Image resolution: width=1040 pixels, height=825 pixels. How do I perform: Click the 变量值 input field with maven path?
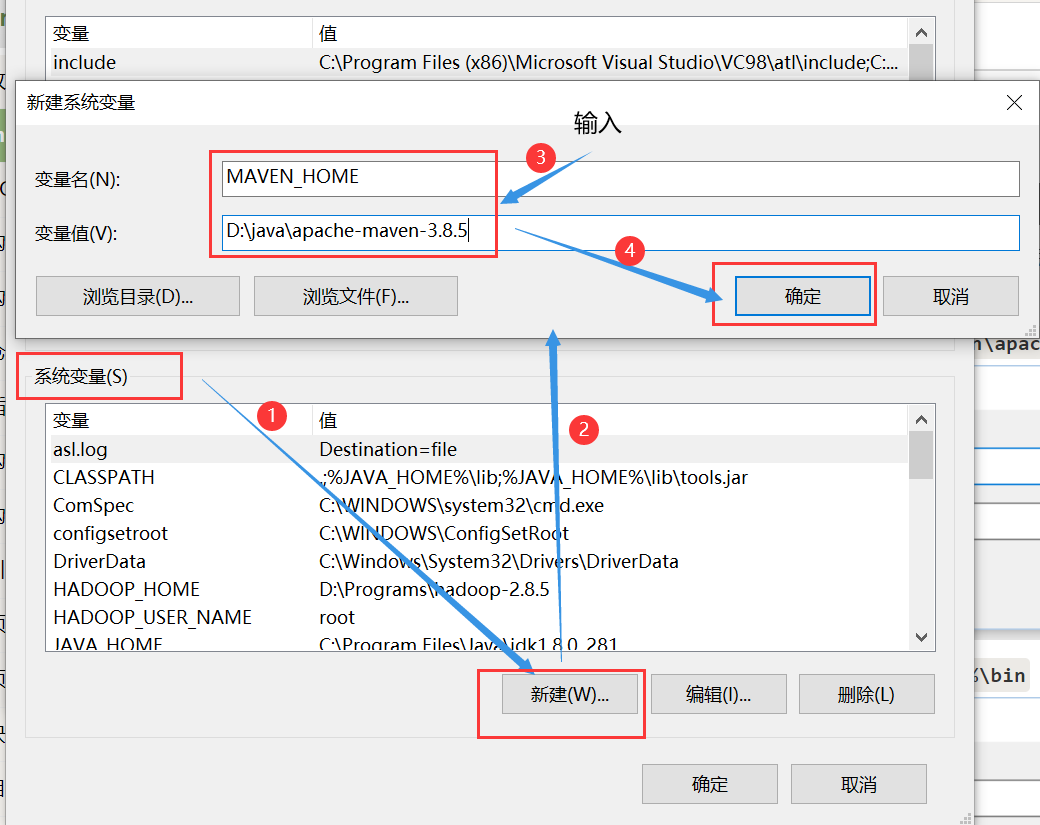(x=620, y=233)
